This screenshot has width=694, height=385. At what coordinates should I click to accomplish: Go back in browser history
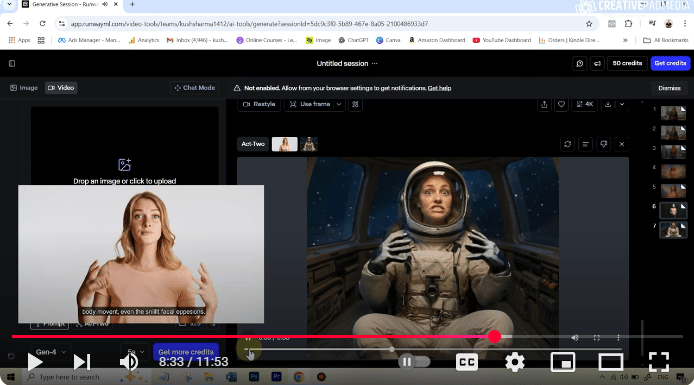point(10,23)
